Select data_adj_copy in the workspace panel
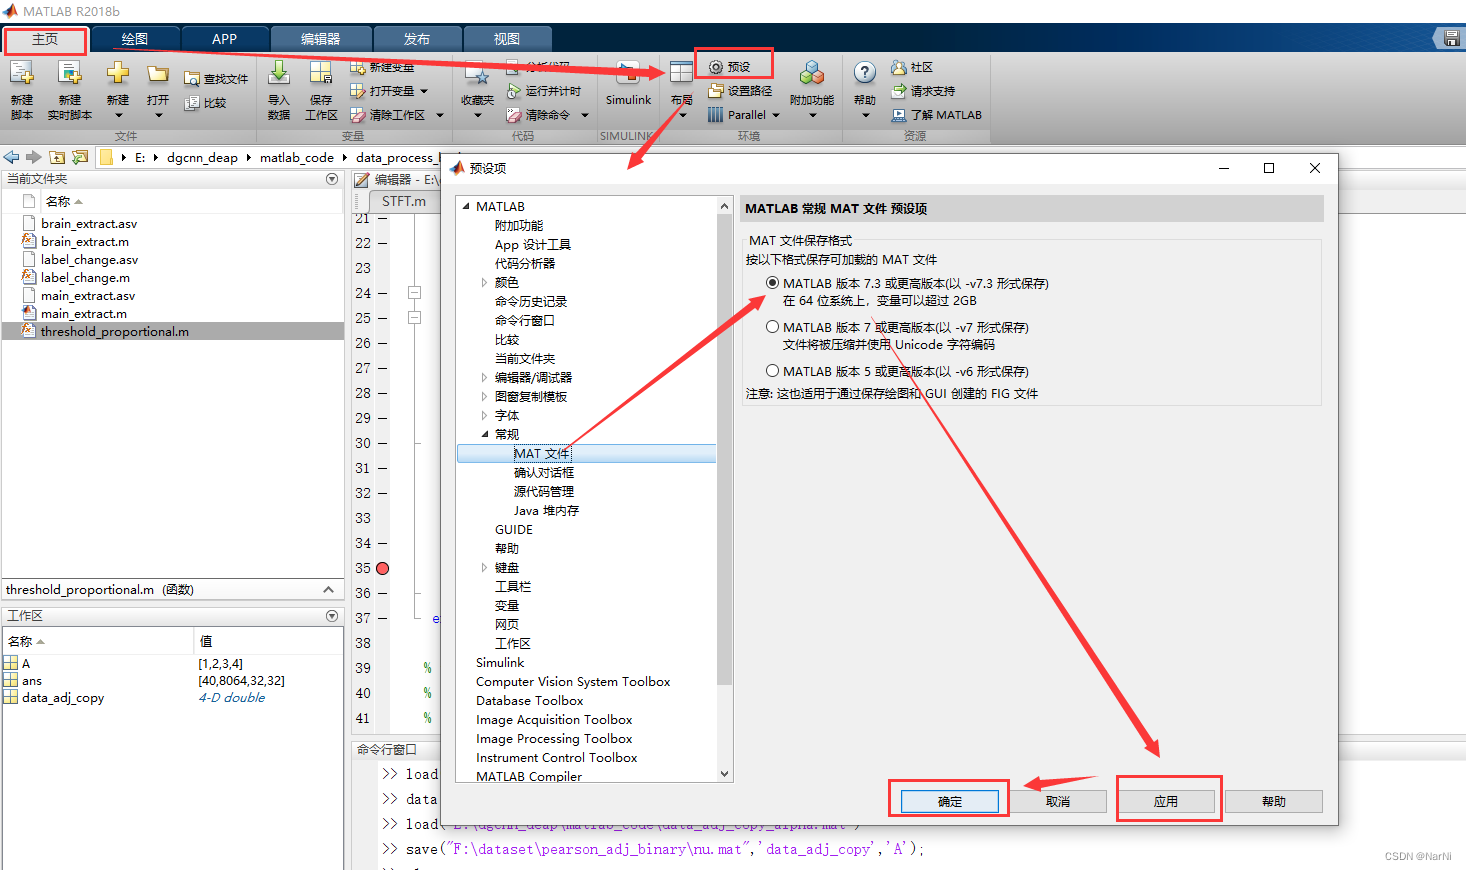 pos(64,698)
